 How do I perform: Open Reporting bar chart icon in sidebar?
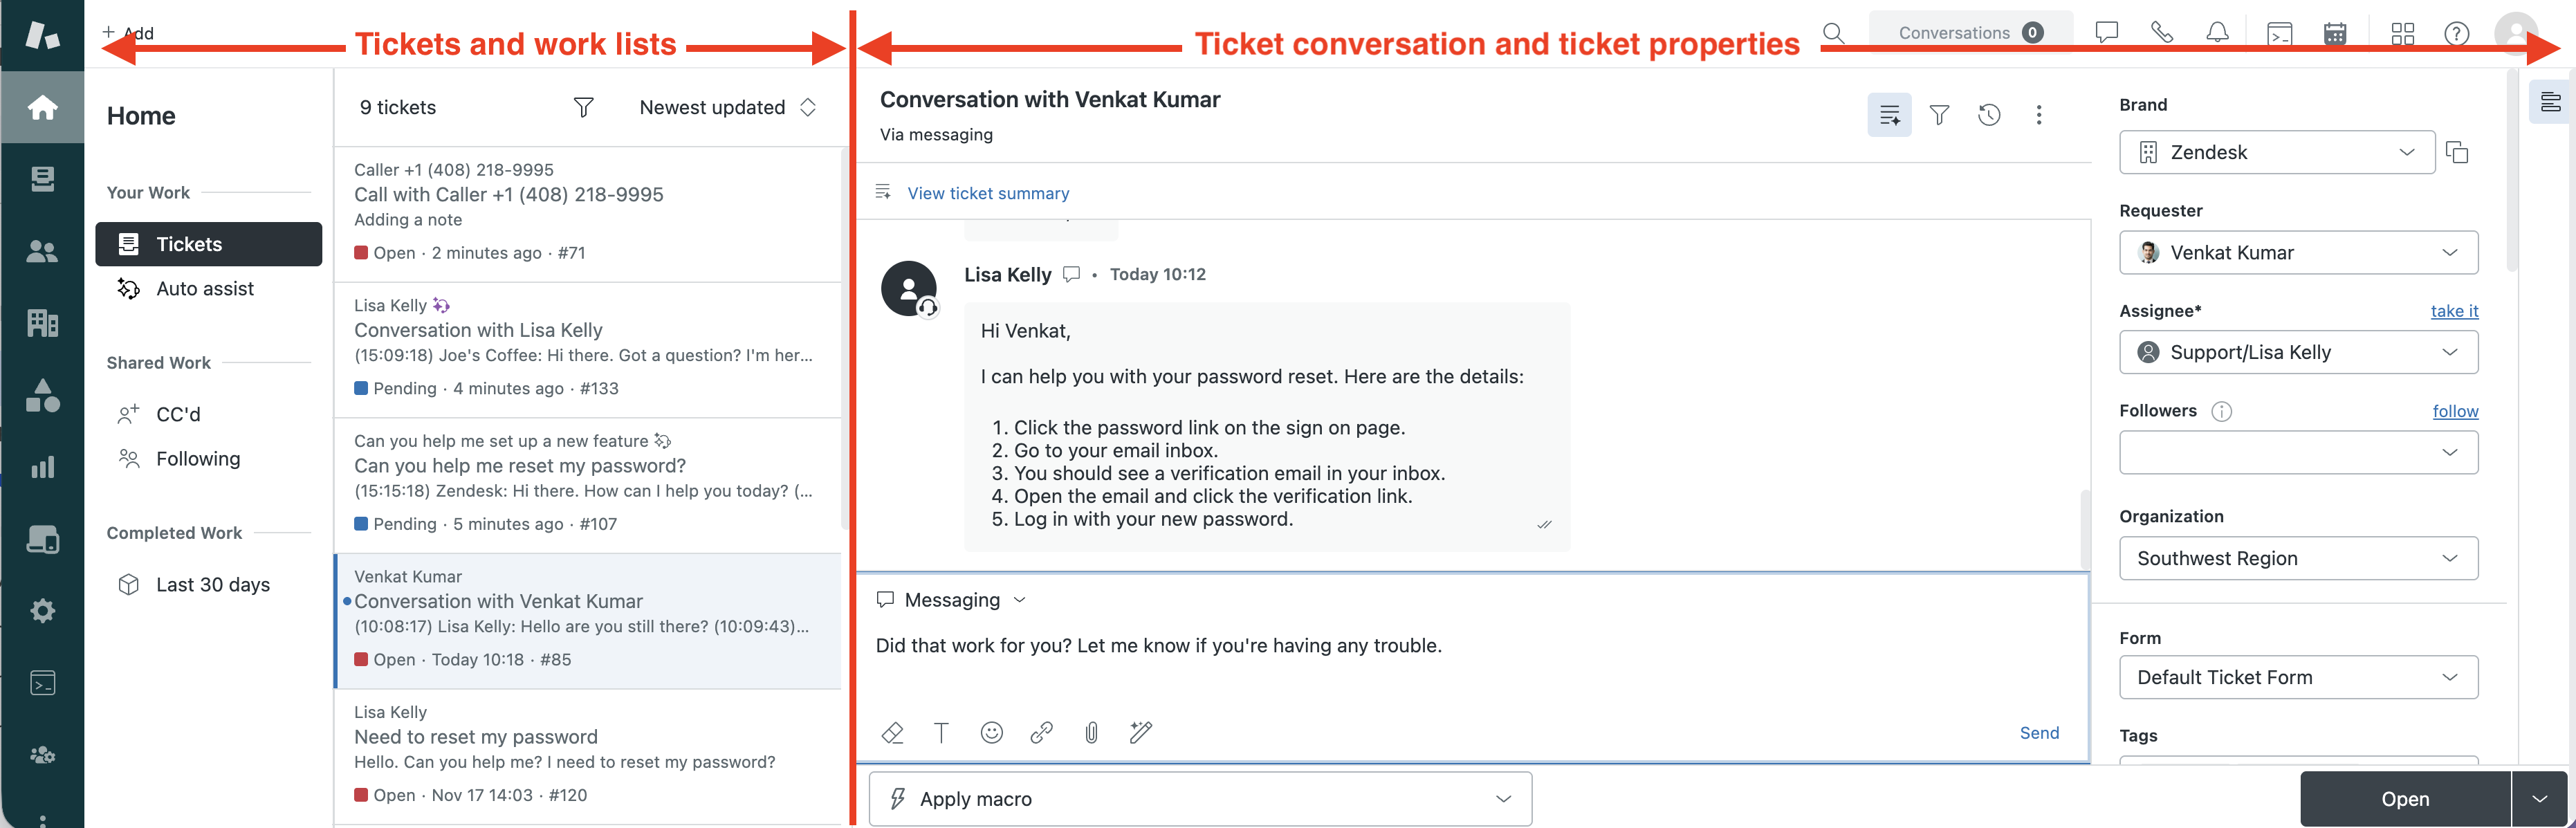pyautogui.click(x=42, y=467)
